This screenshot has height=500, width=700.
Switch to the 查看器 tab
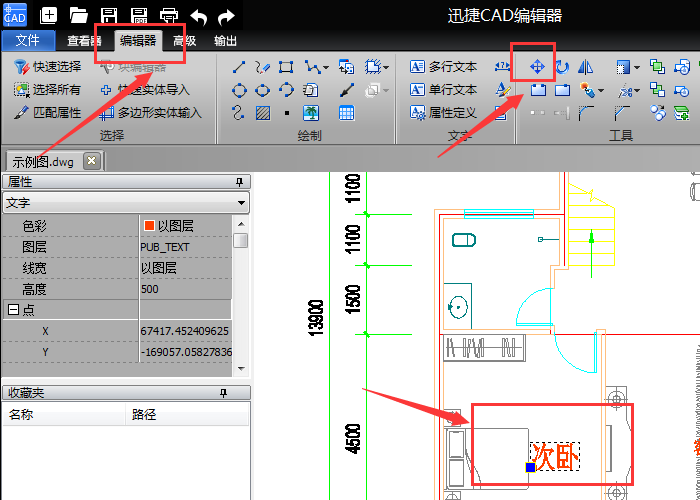click(x=84, y=41)
